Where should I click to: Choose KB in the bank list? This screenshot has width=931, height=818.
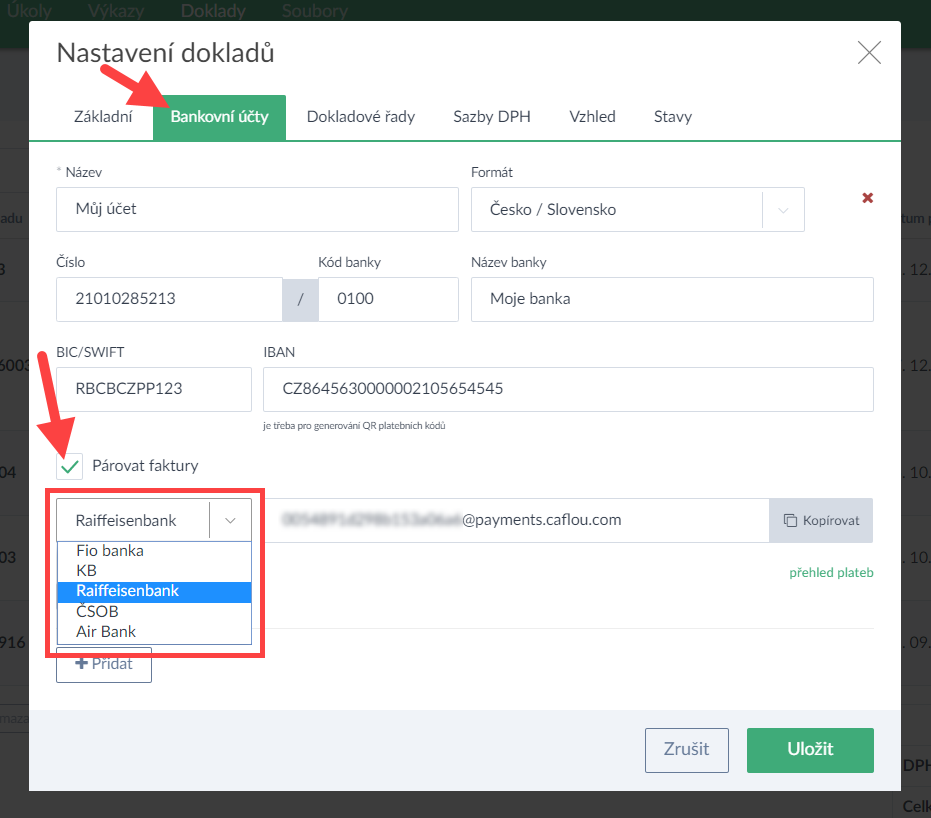point(87,571)
